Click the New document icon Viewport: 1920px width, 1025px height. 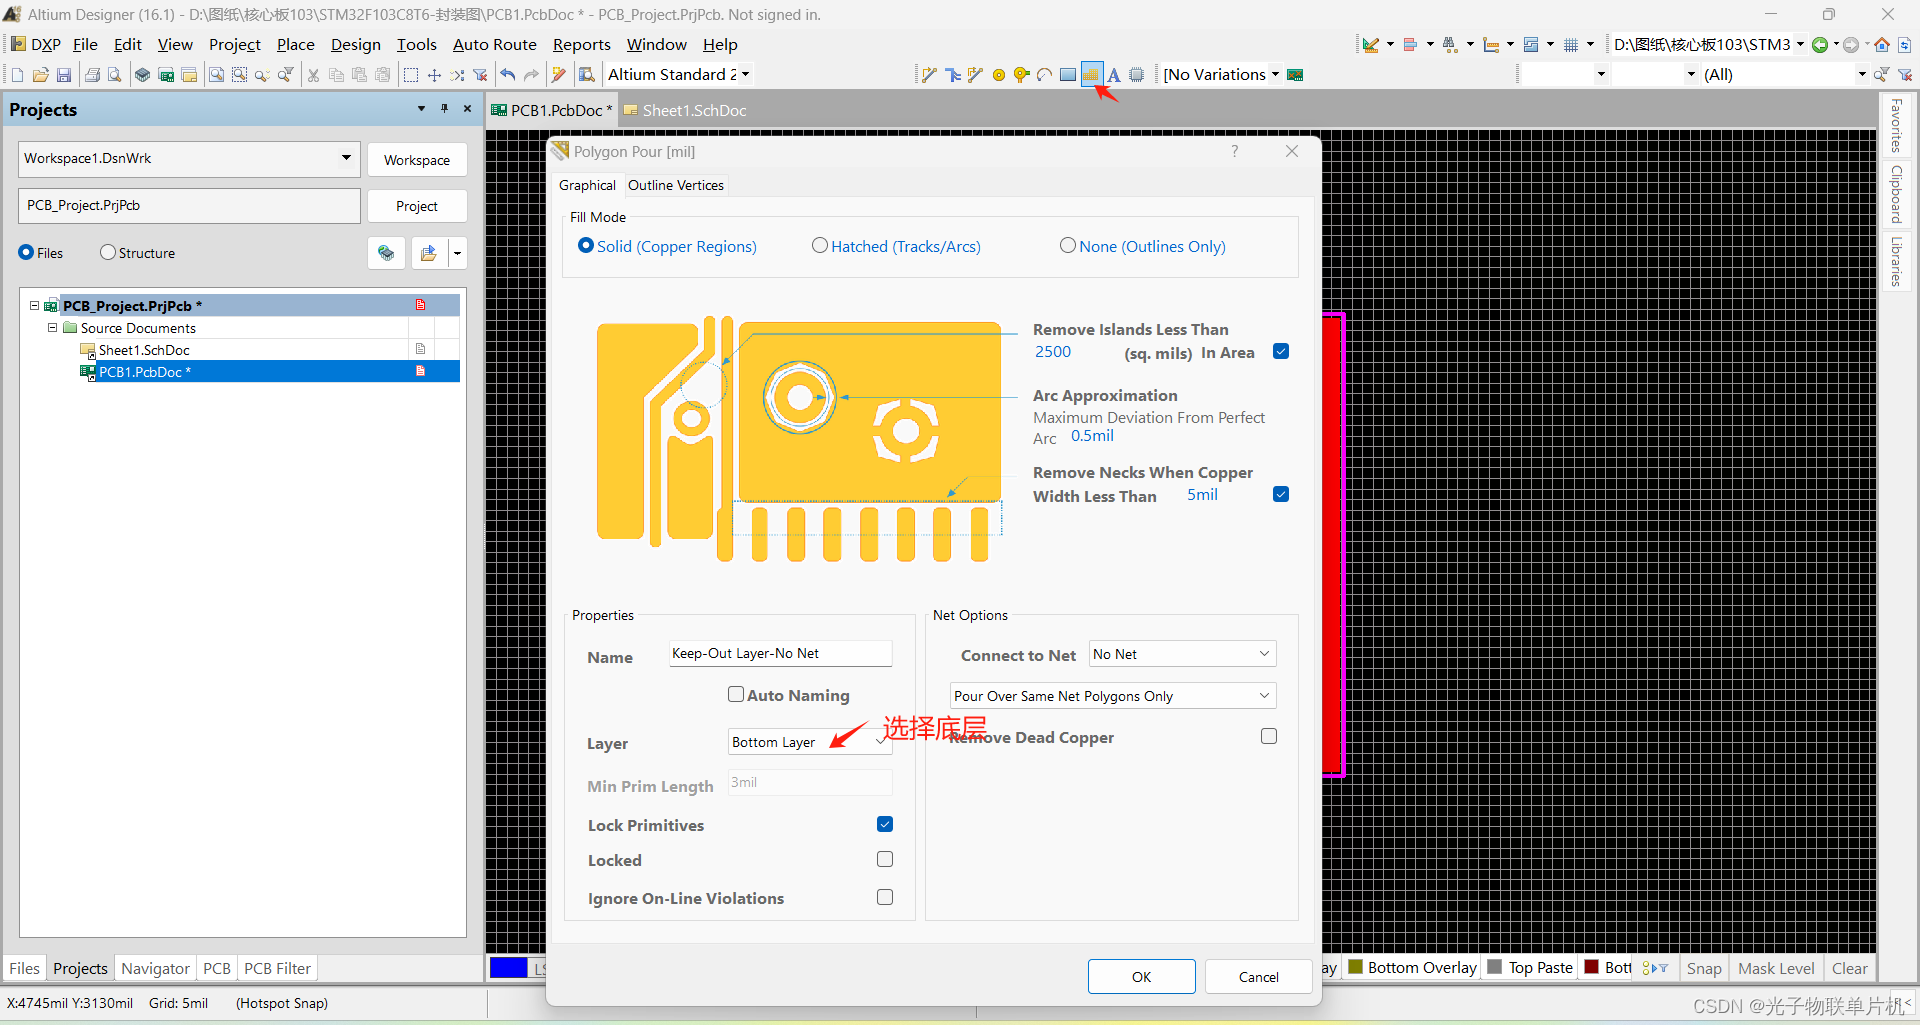[17, 75]
